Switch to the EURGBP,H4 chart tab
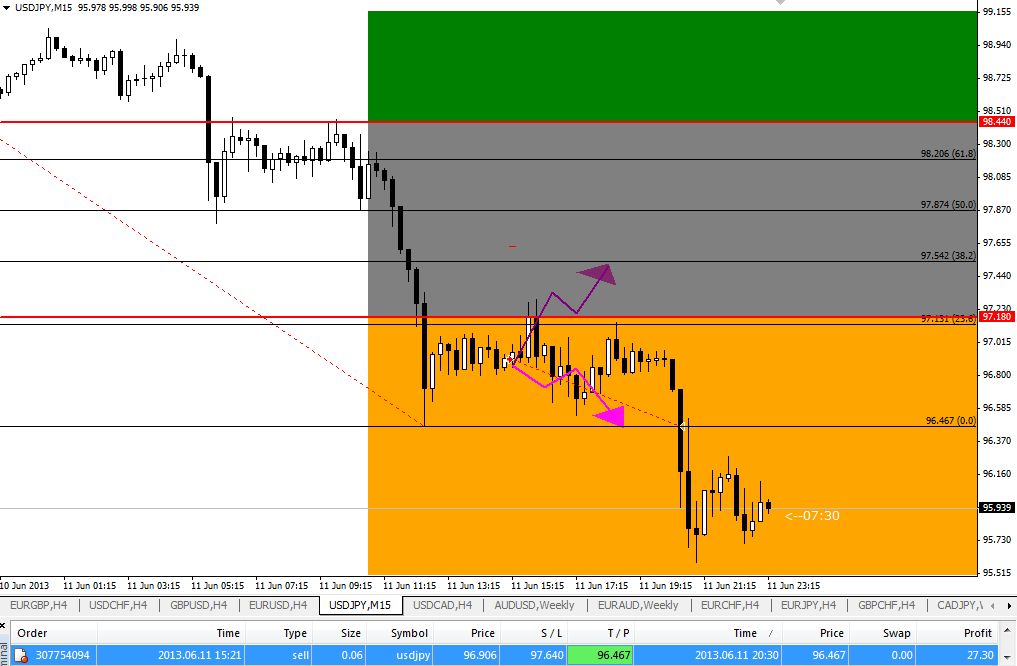1017x666 pixels. pyautogui.click(x=40, y=605)
